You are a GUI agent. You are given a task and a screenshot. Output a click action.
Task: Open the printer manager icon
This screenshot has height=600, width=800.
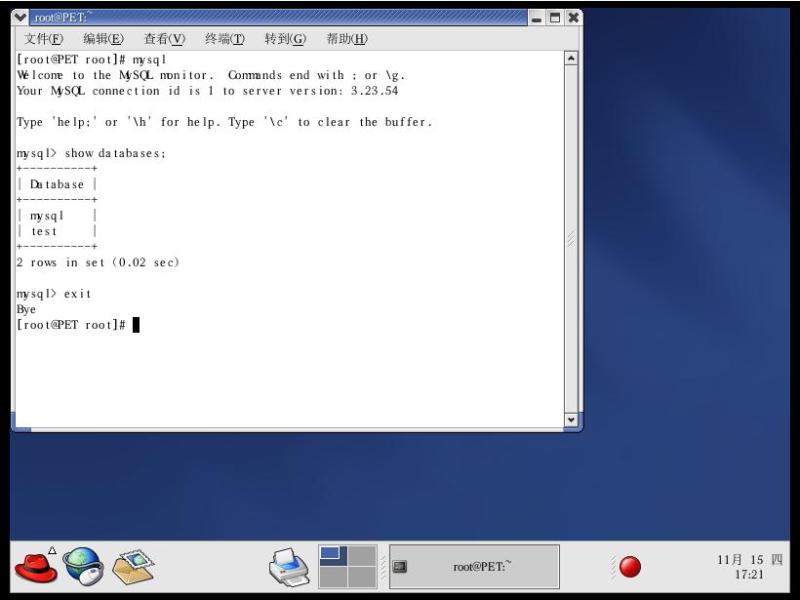[289, 568]
